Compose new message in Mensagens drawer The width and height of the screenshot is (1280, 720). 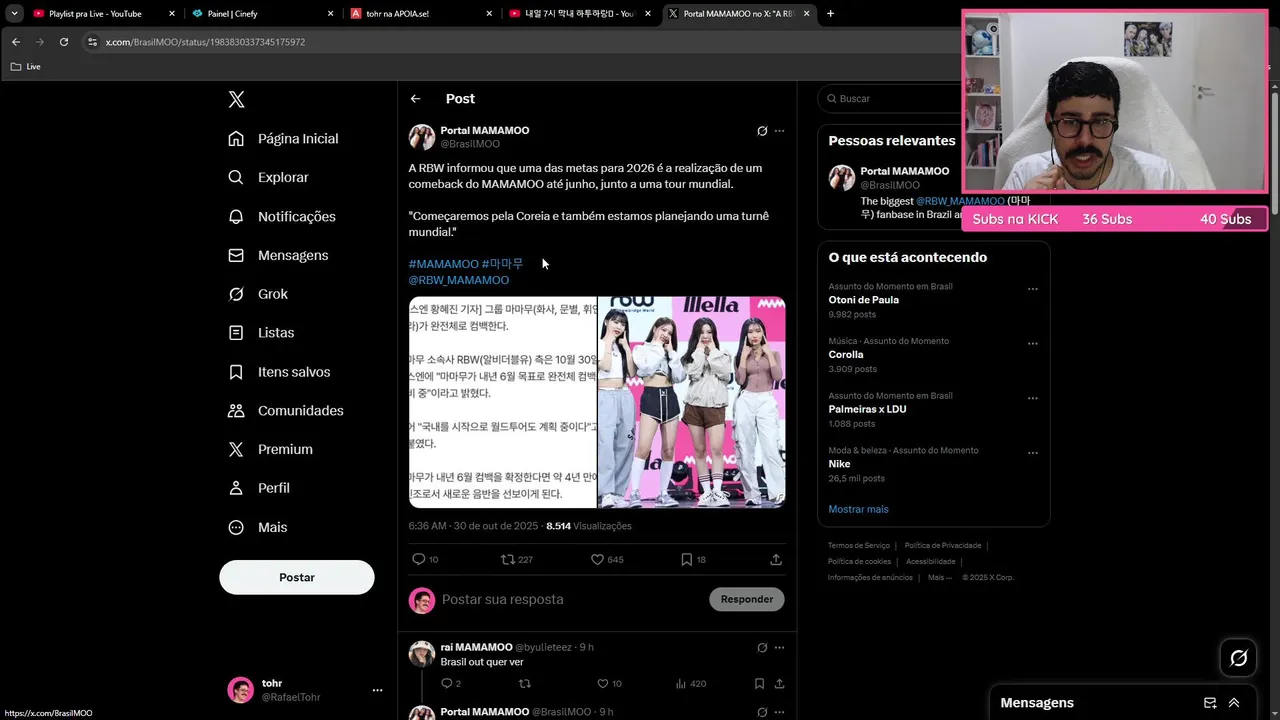pos(1210,703)
